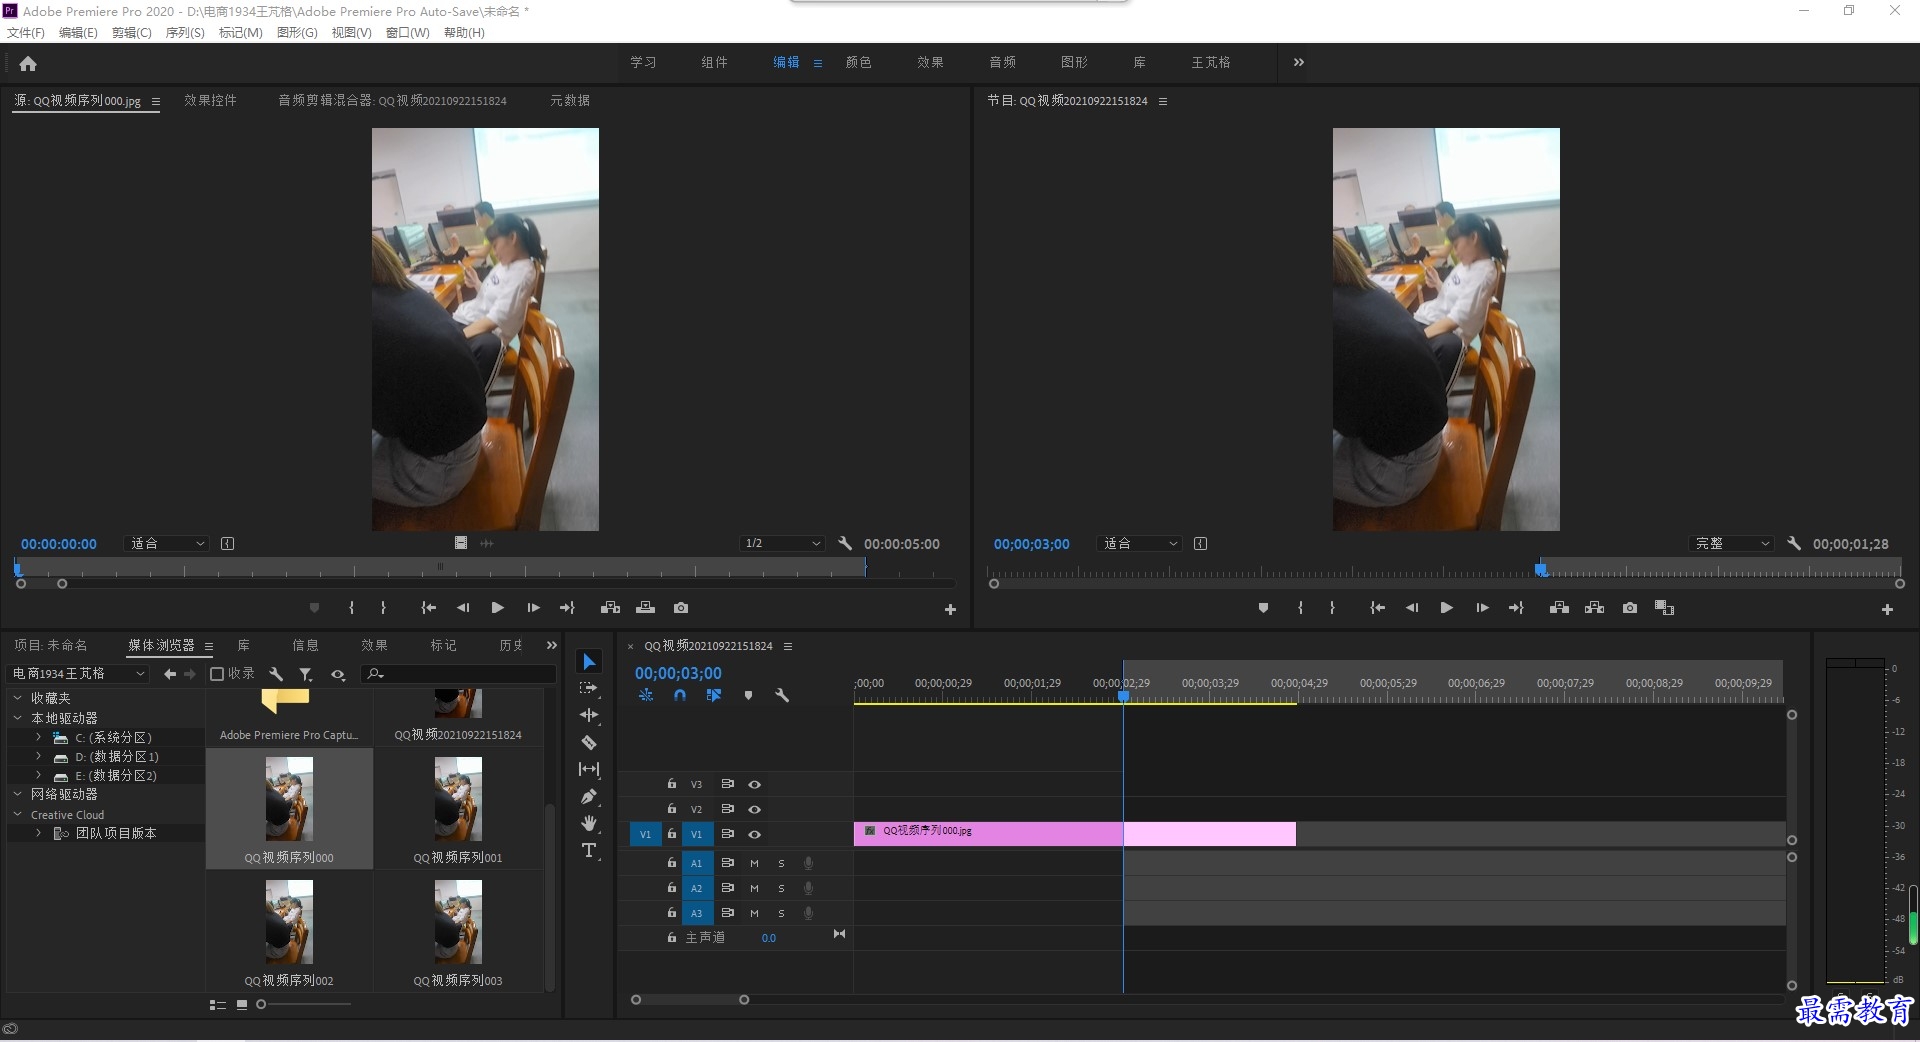This screenshot has height=1042, width=1920.
Task: Open Source monitor settings wrench
Action: (x=845, y=544)
